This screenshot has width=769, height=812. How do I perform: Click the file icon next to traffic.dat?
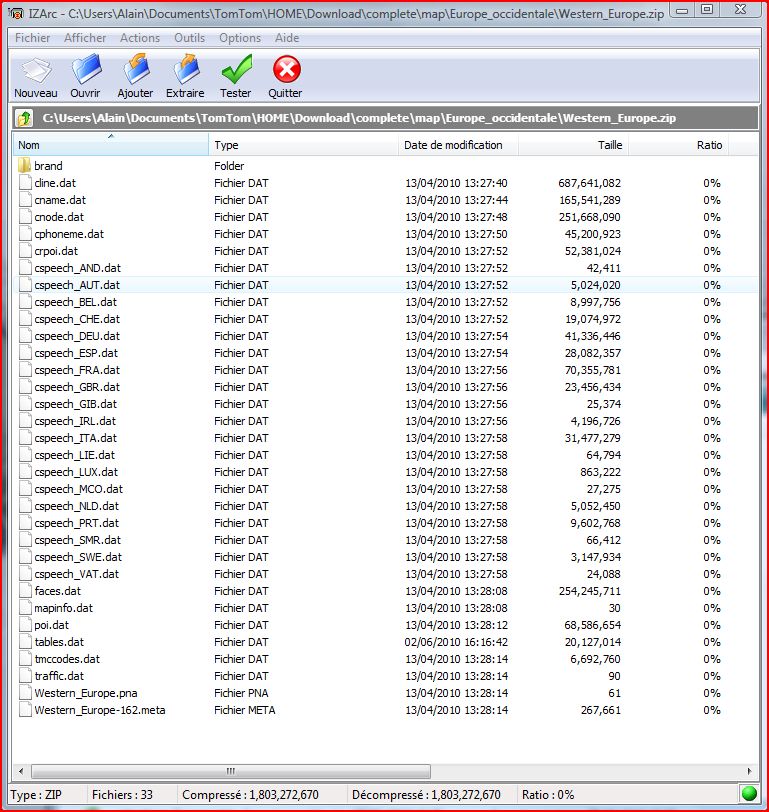[x=25, y=676]
